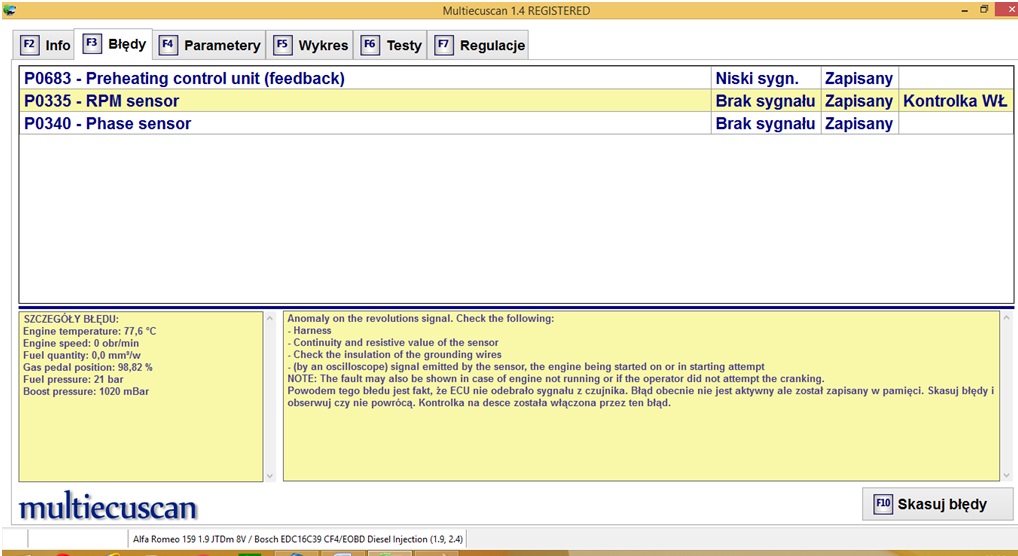Click the Boost pressure: 1020 mBar line
This screenshot has width=1018, height=556.
tap(86, 392)
